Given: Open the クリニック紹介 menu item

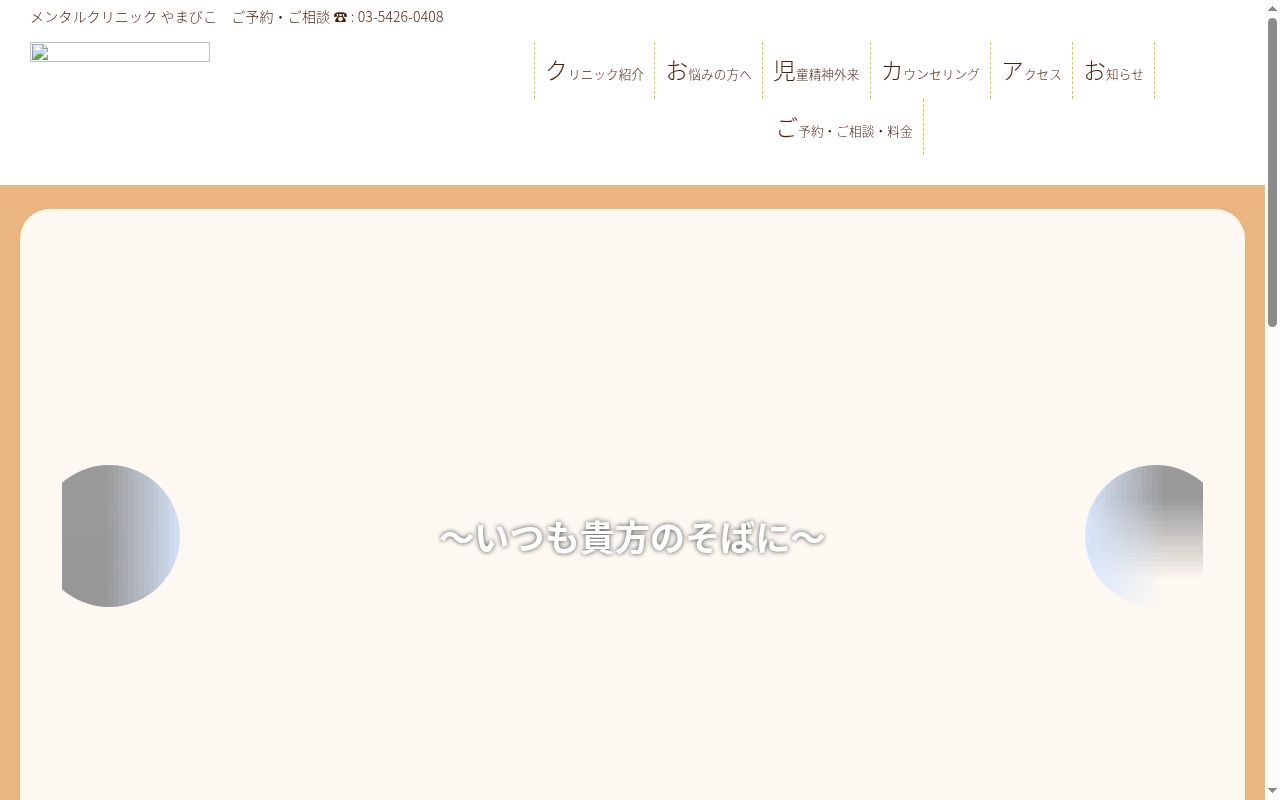Looking at the screenshot, I should [x=595, y=71].
